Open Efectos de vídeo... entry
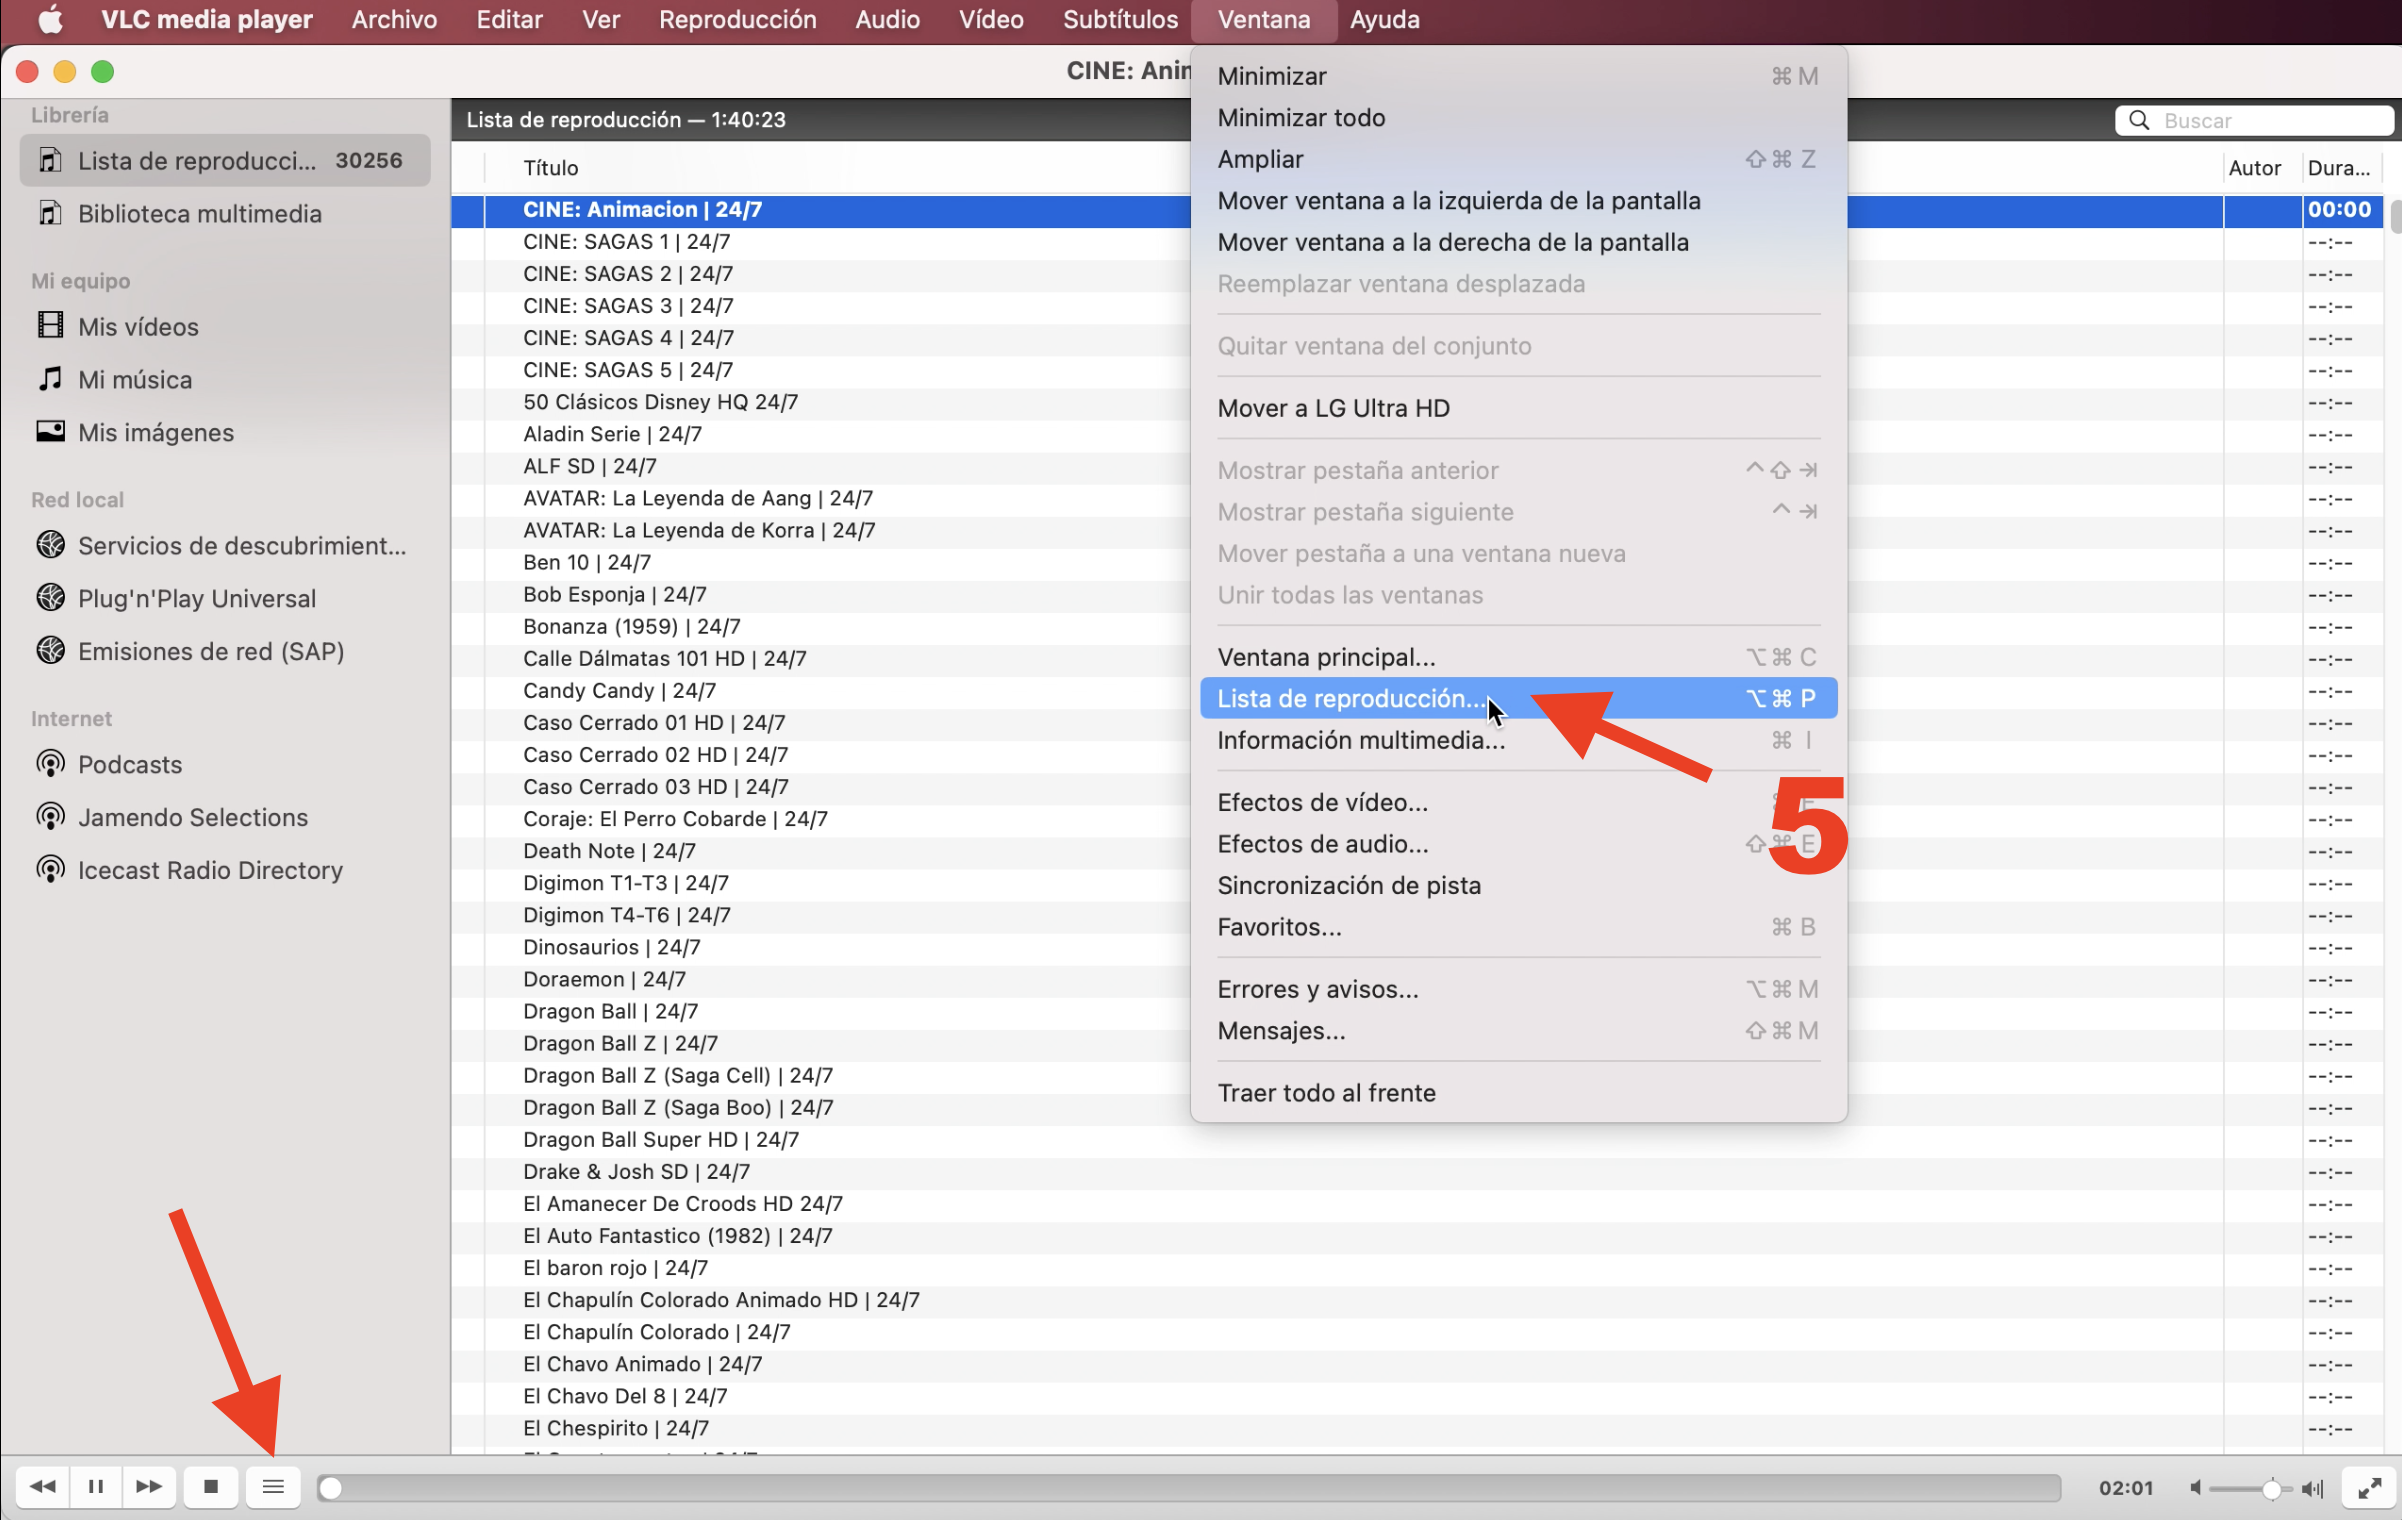 point(1518,803)
